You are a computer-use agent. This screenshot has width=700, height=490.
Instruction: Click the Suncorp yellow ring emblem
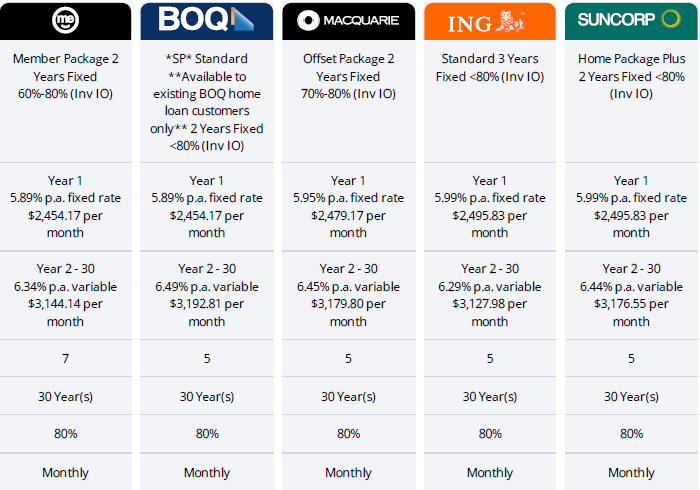(671, 19)
